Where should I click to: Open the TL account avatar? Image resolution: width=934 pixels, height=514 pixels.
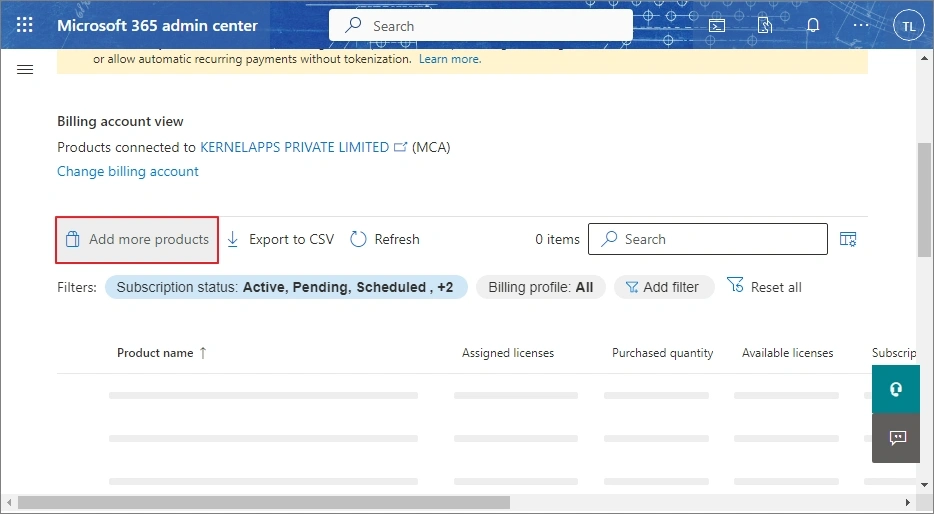point(908,26)
